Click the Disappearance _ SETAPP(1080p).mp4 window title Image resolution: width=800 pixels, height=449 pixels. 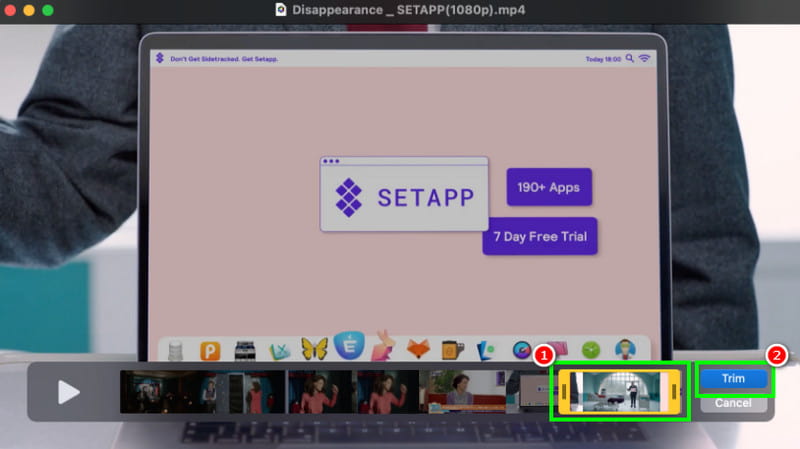pos(408,10)
